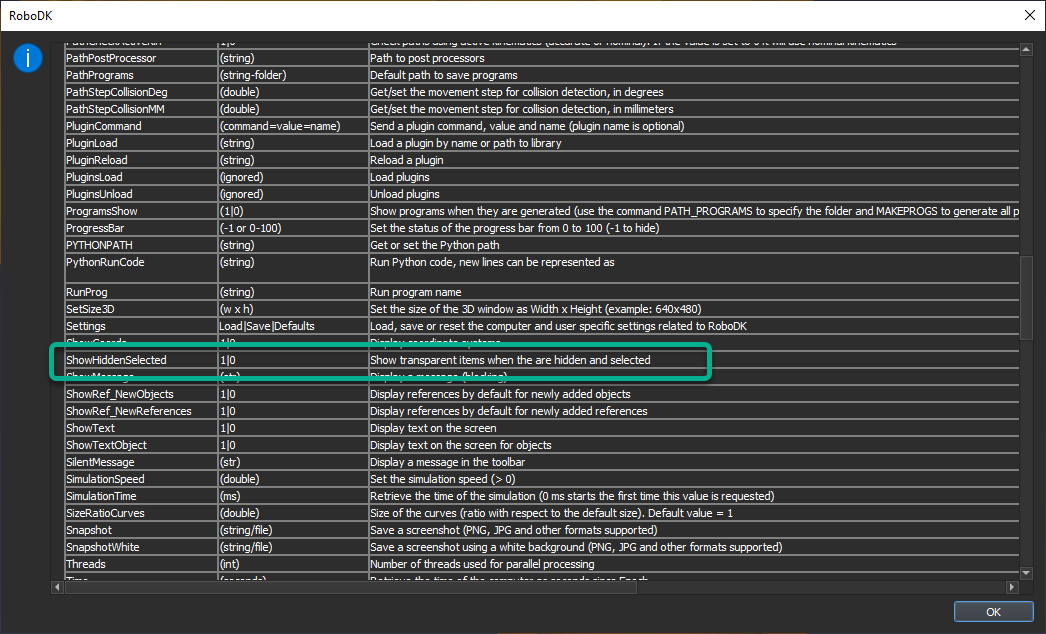Click the blue information icon
Screen dimensions: 1046x634
point(27,59)
